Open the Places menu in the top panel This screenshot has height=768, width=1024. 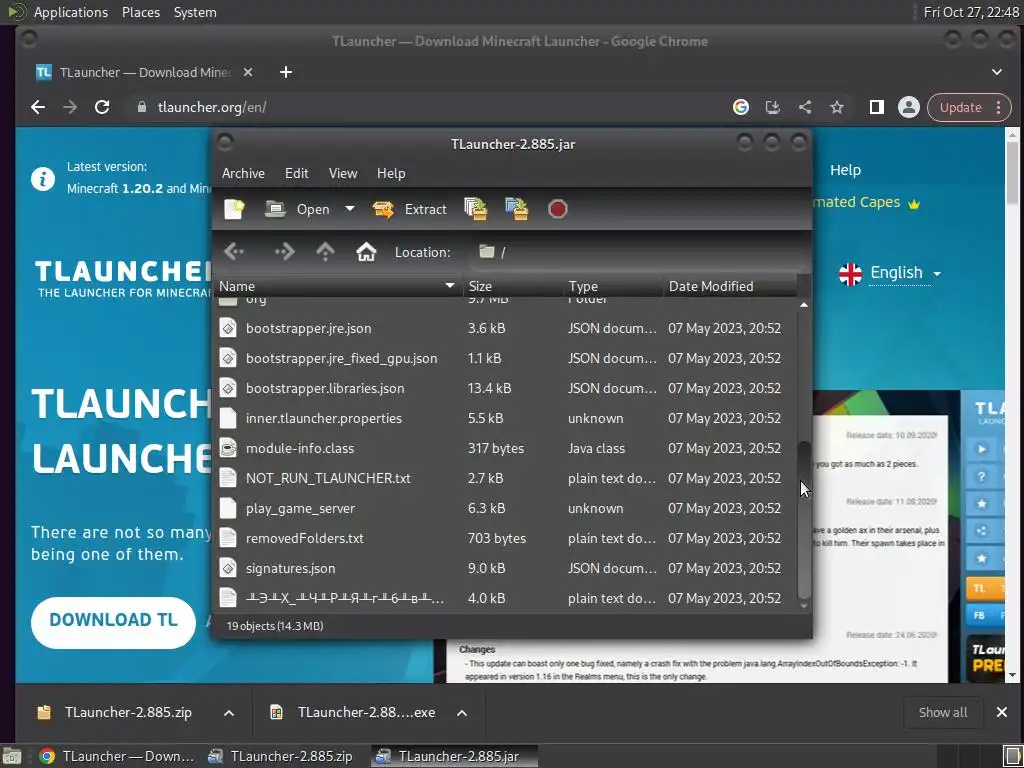click(x=140, y=12)
